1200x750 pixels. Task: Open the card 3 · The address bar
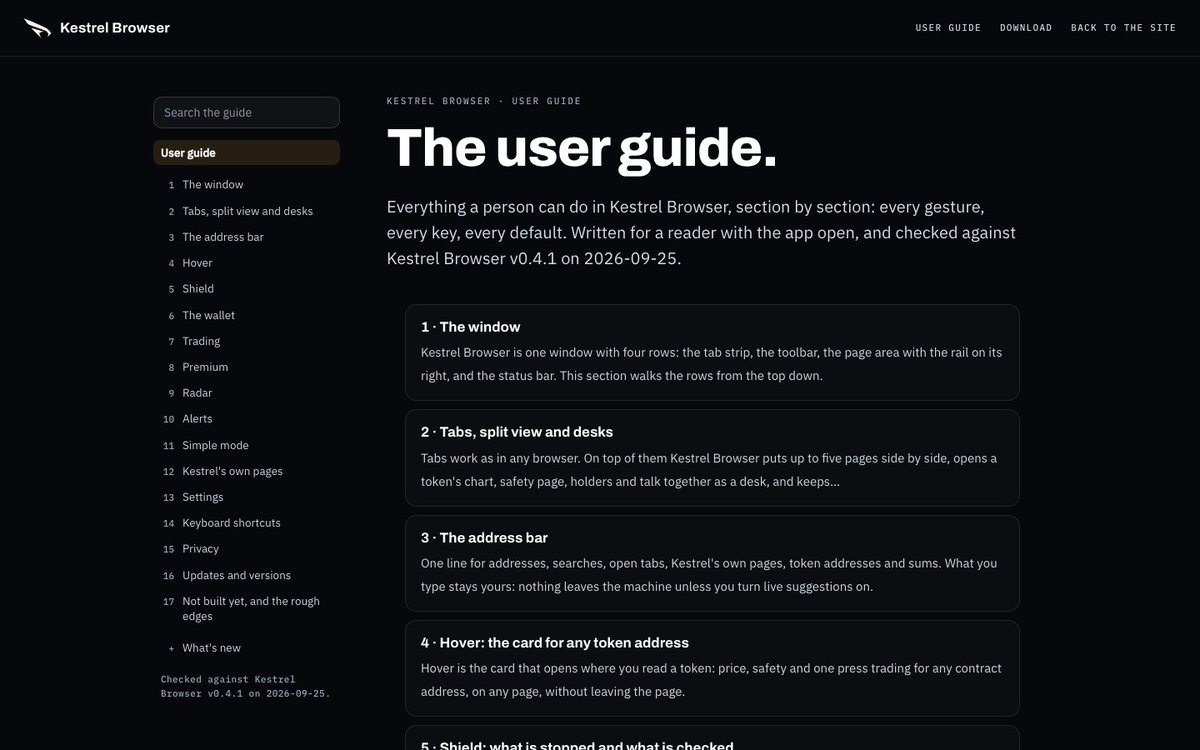click(712, 563)
